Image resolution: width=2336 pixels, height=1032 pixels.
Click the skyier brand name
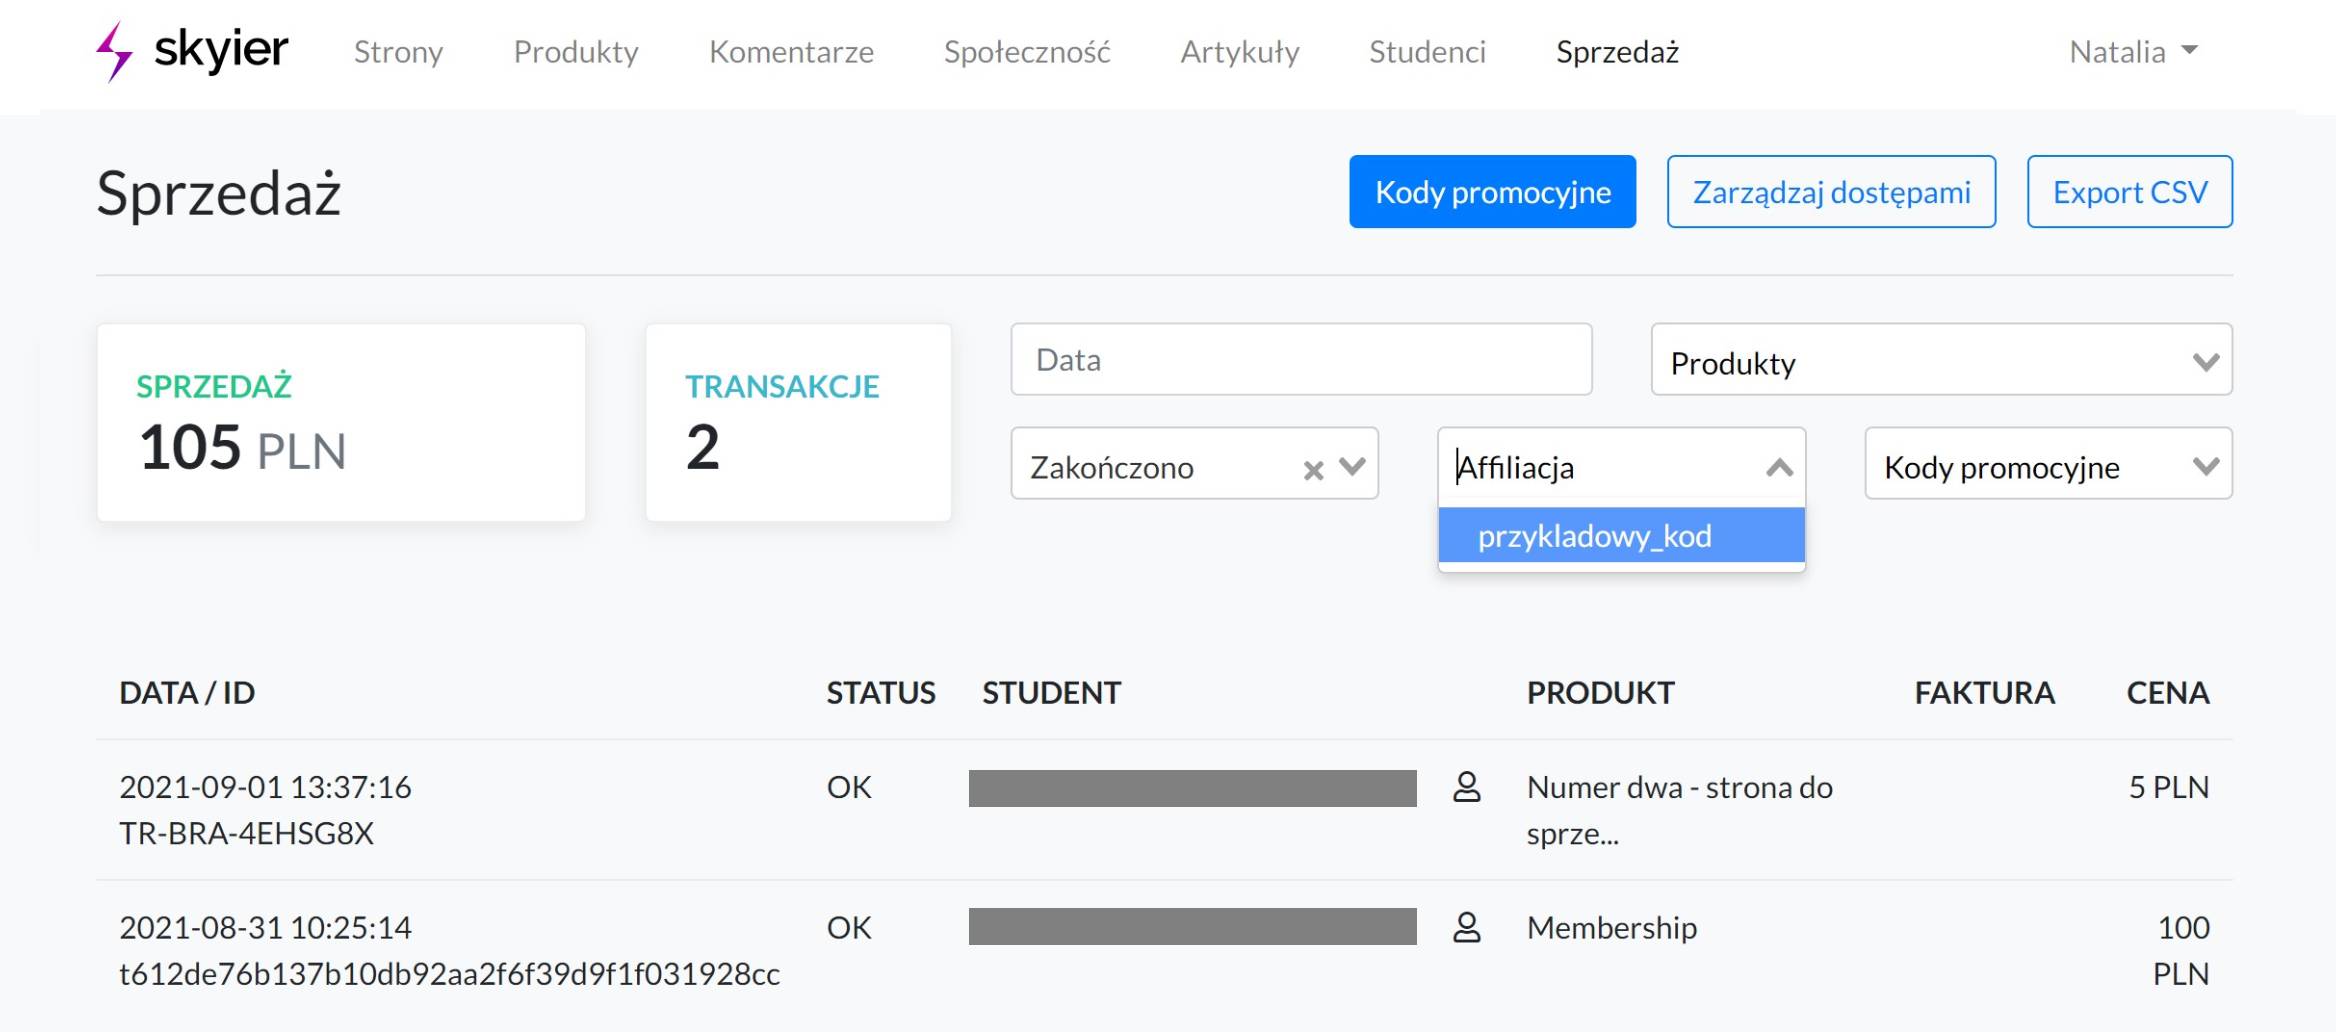221,50
